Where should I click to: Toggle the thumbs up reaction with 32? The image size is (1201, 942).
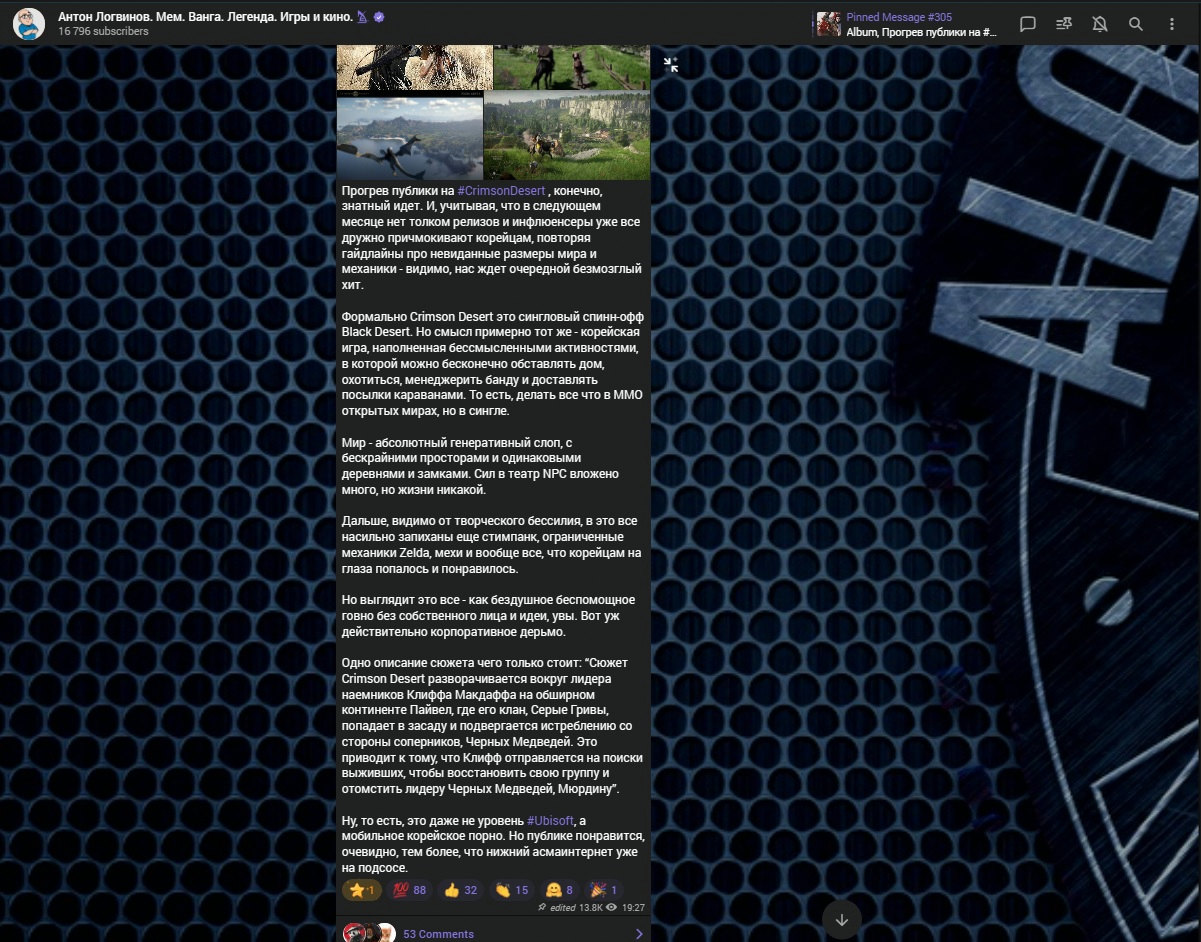click(461, 890)
